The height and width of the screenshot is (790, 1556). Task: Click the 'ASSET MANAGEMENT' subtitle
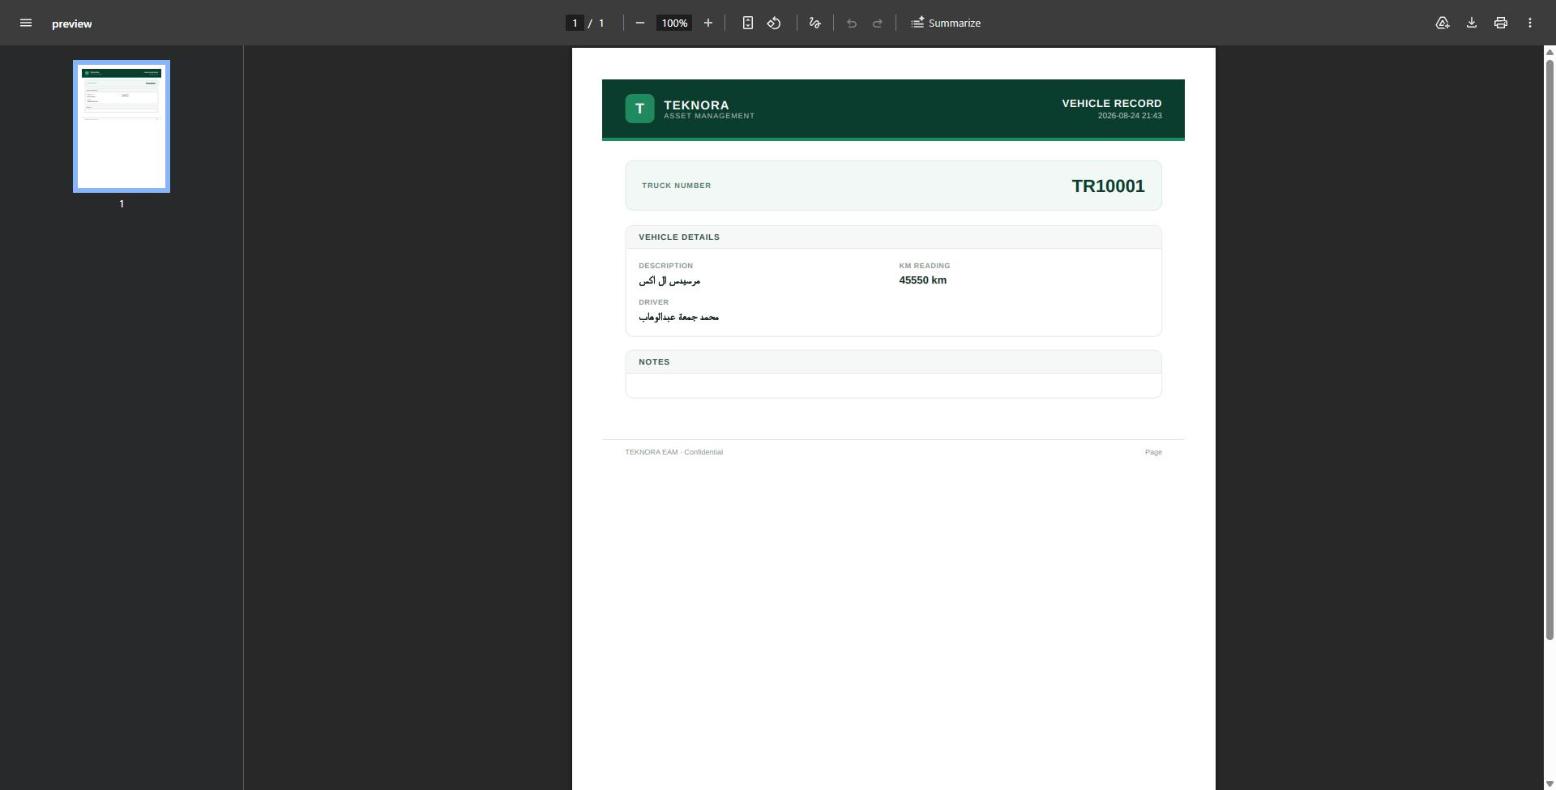pyautogui.click(x=709, y=116)
